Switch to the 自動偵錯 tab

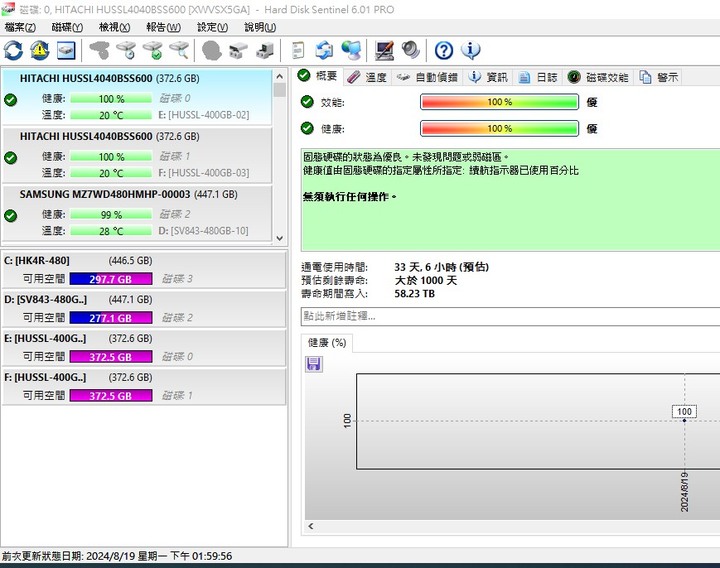point(427,77)
